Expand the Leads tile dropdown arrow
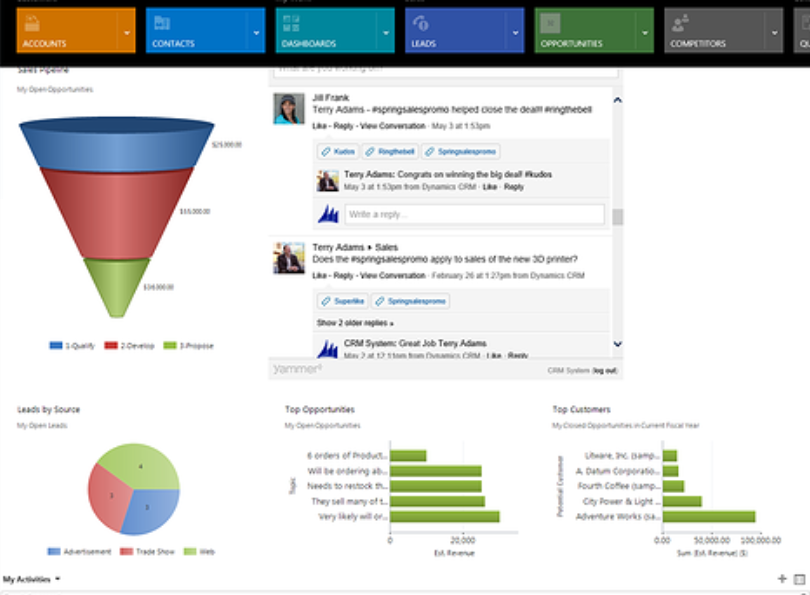810x595 pixels. pyautogui.click(x=516, y=33)
